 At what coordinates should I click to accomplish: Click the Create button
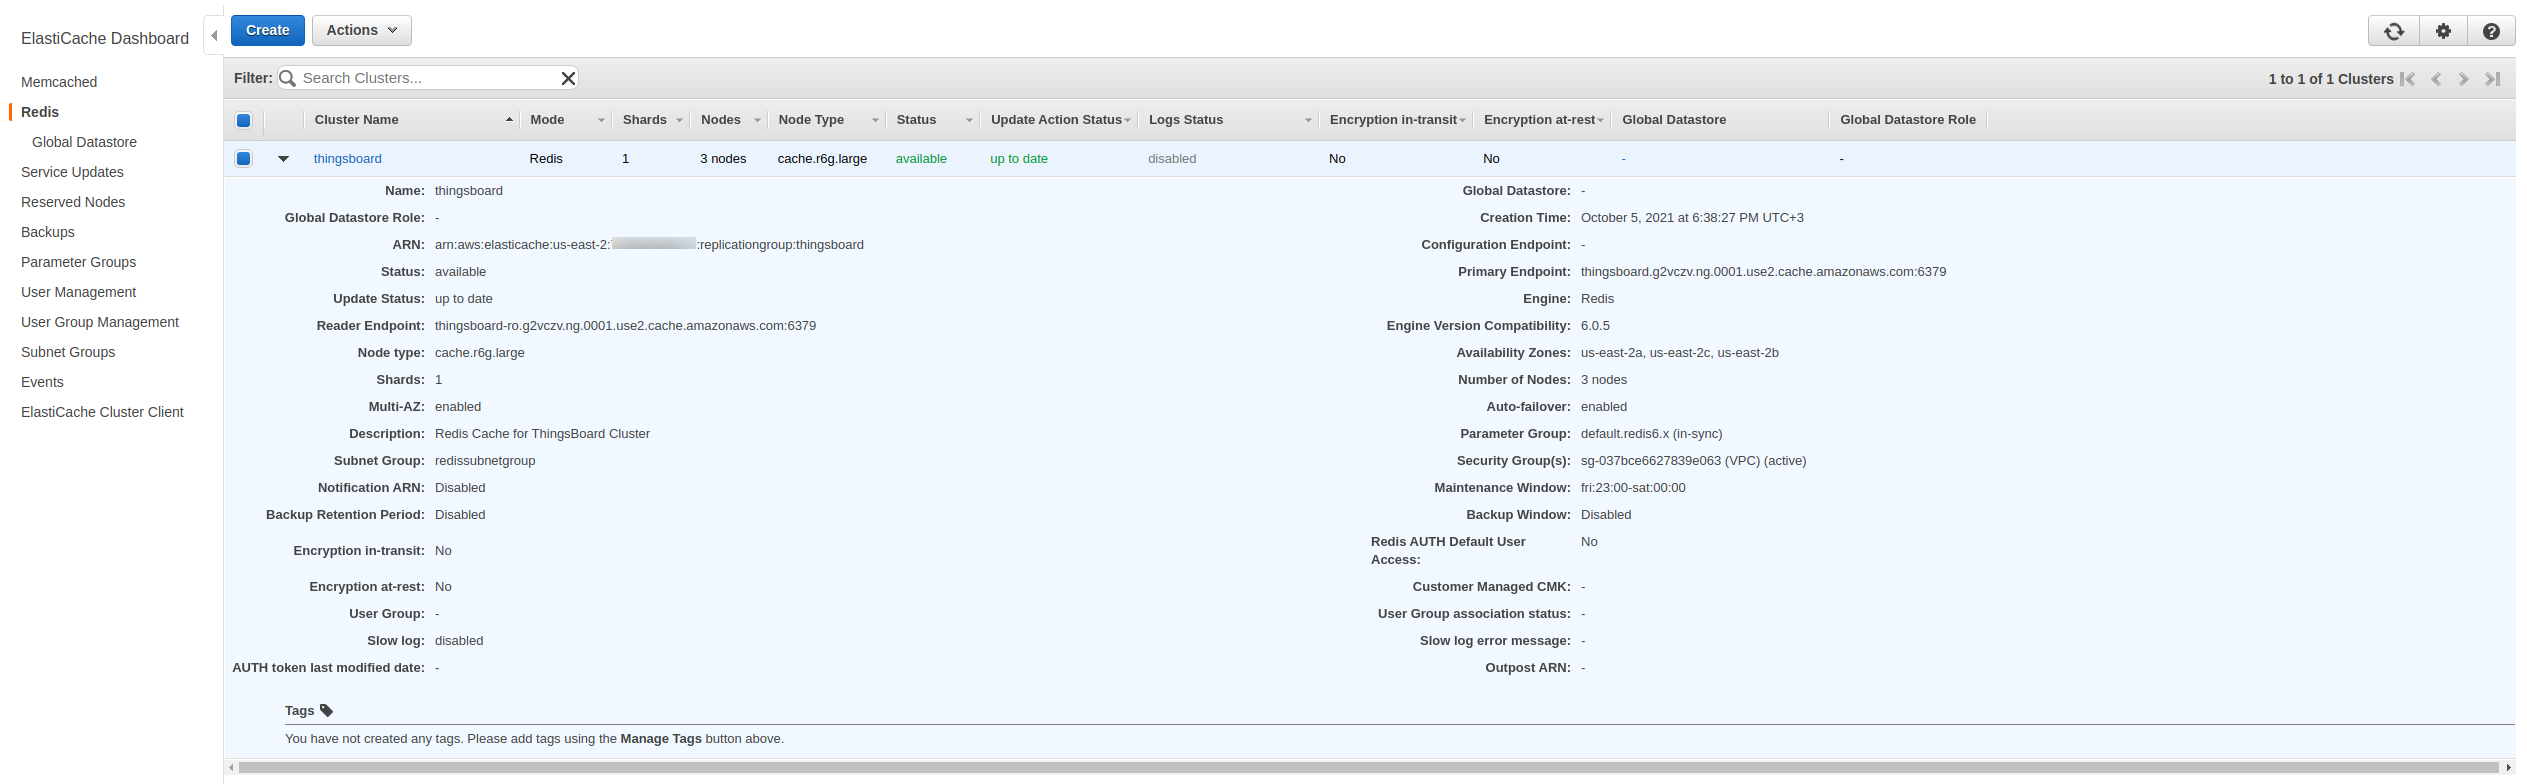tap(268, 30)
